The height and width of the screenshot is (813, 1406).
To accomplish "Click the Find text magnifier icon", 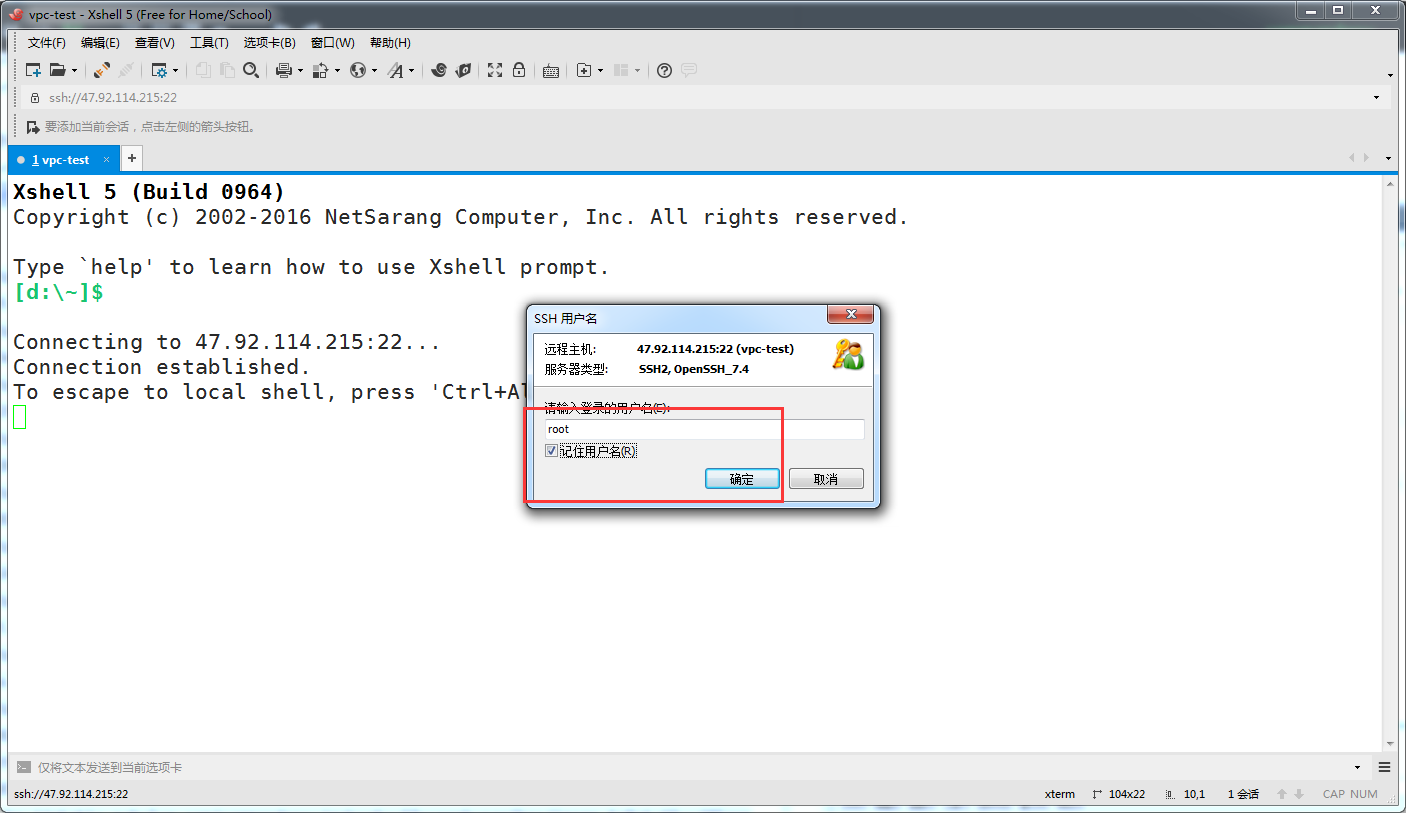I will pyautogui.click(x=251, y=70).
